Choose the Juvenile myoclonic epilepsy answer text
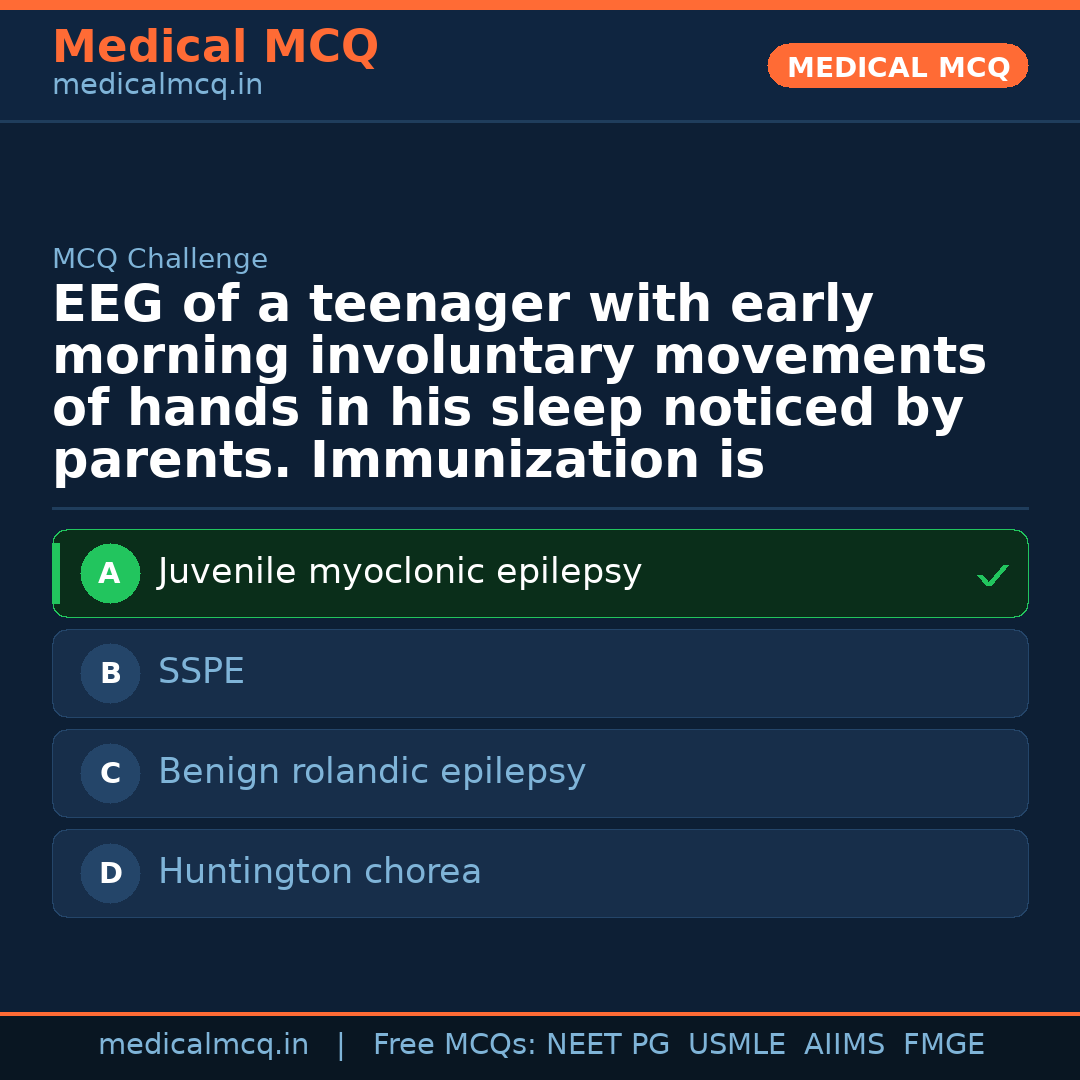Image resolution: width=1080 pixels, height=1080 pixels. click(x=399, y=572)
